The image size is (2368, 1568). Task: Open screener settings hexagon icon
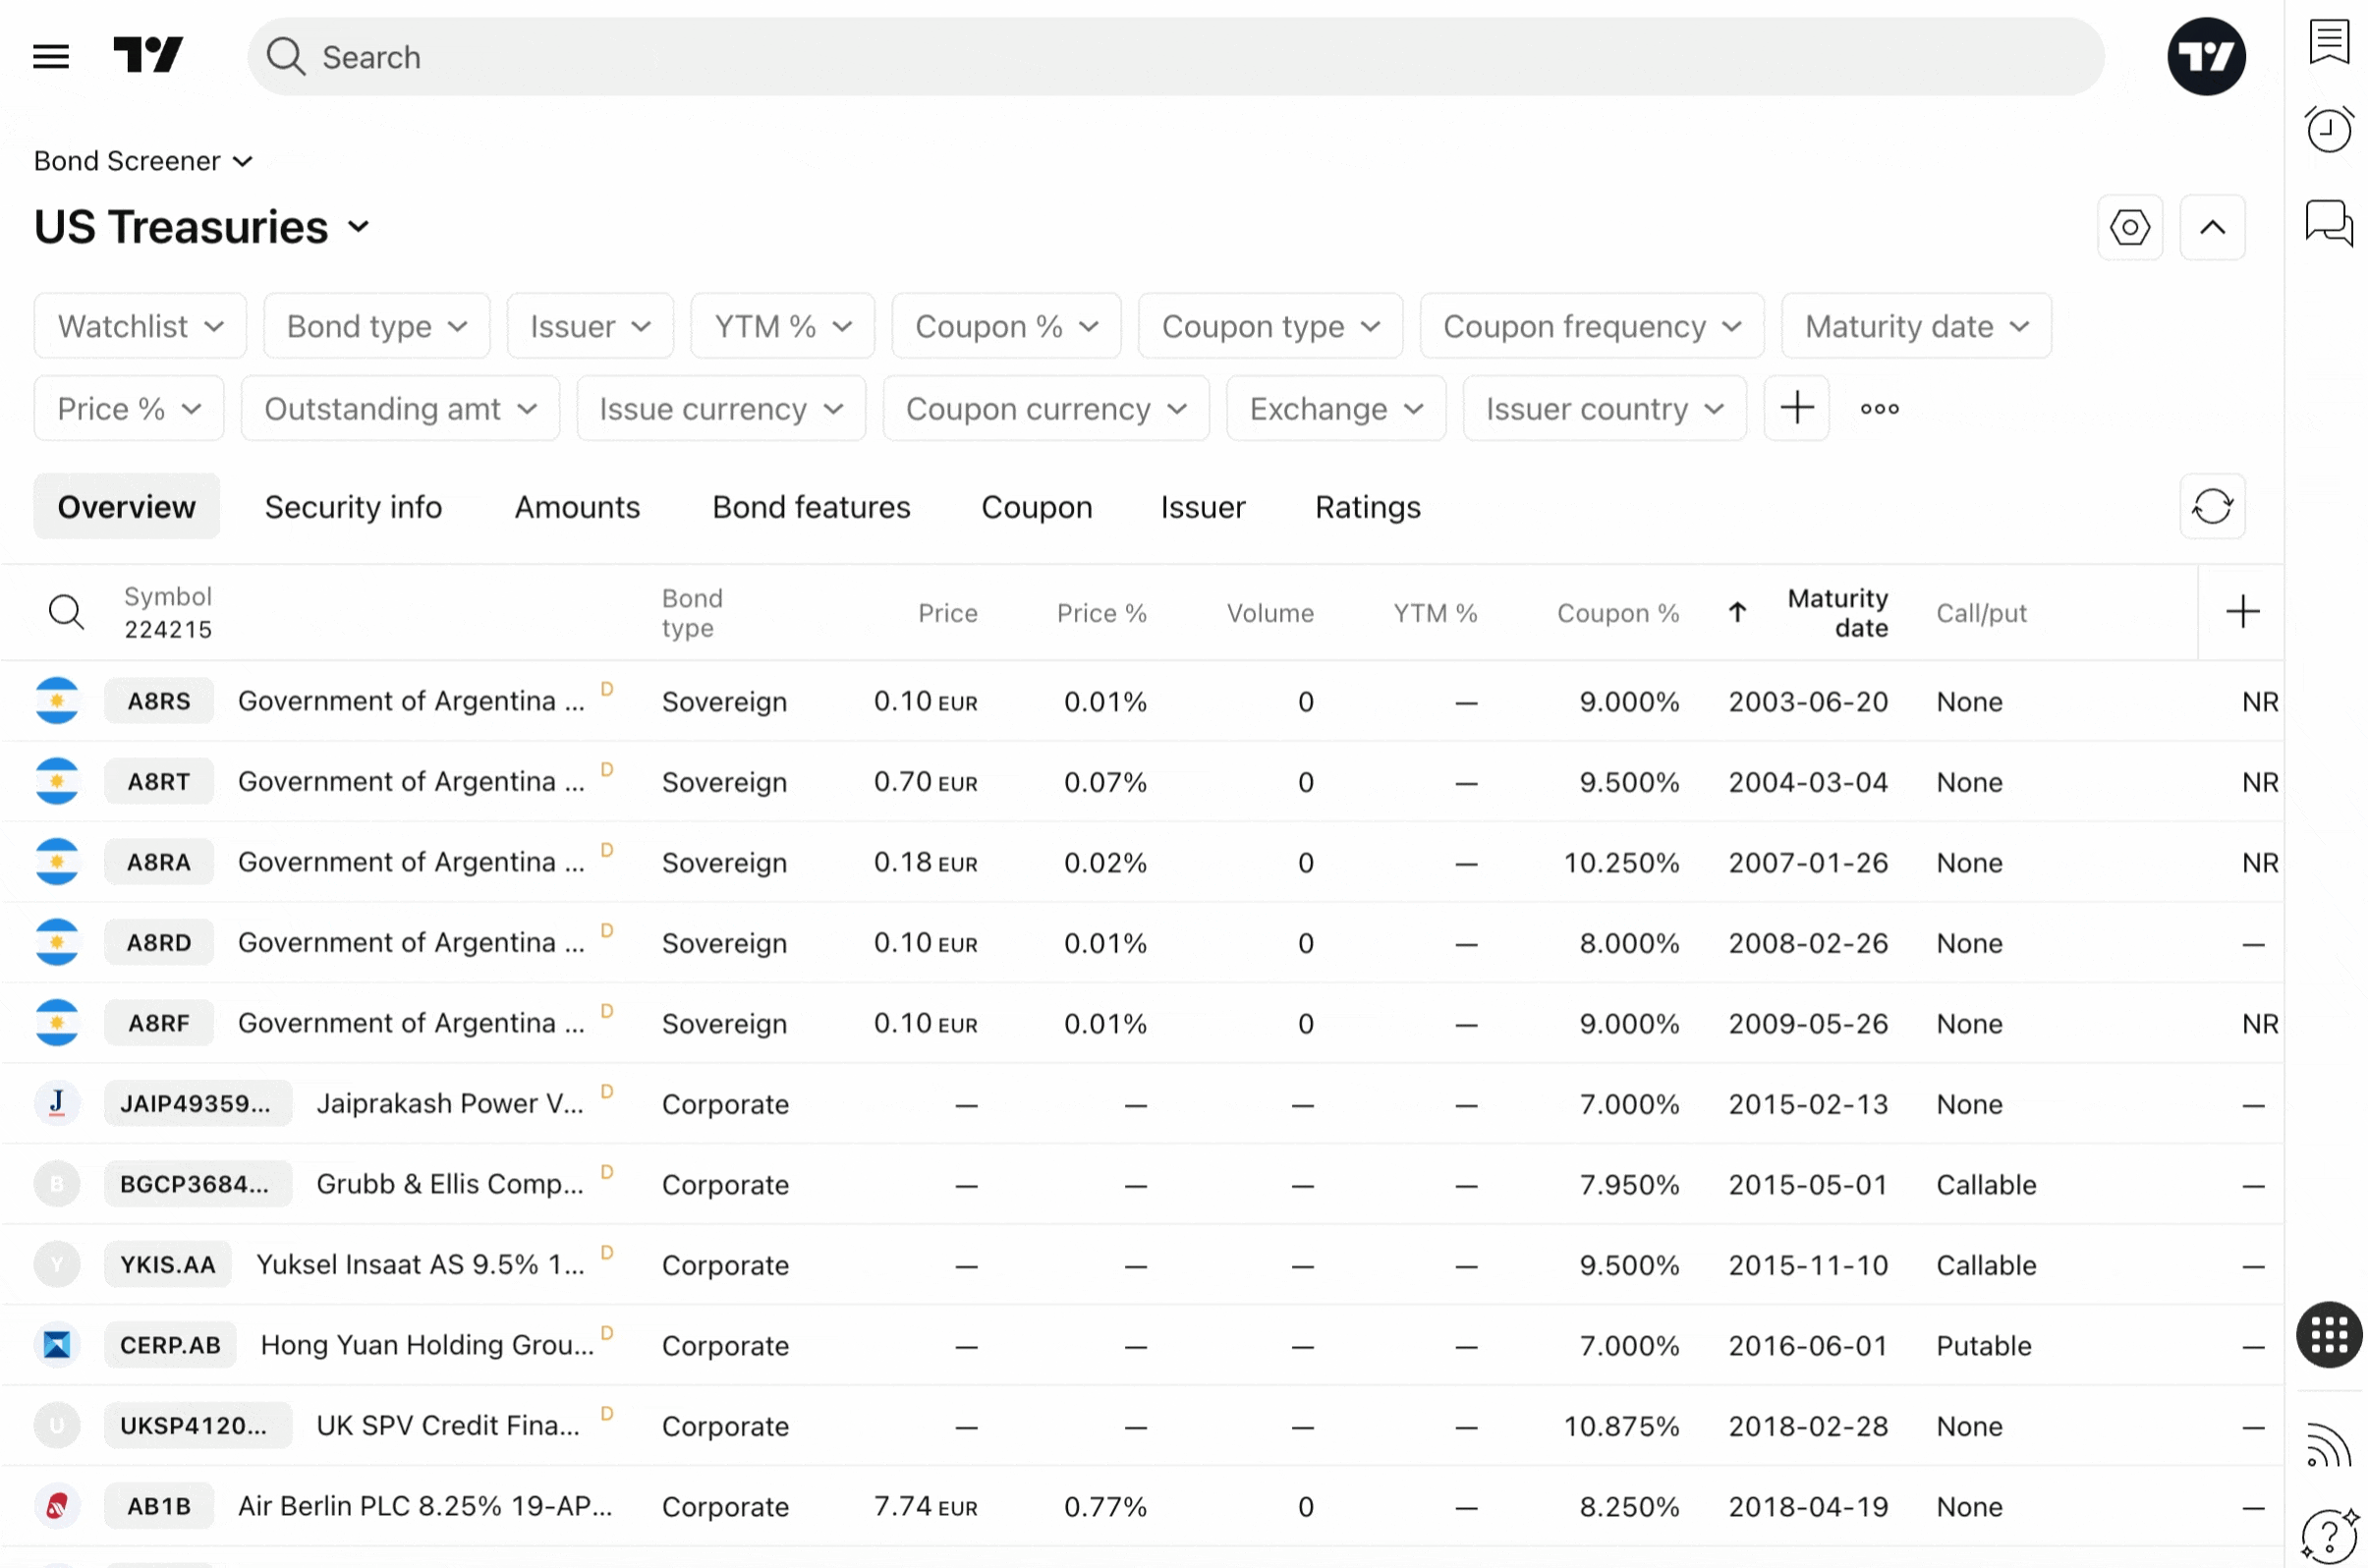(x=2129, y=228)
